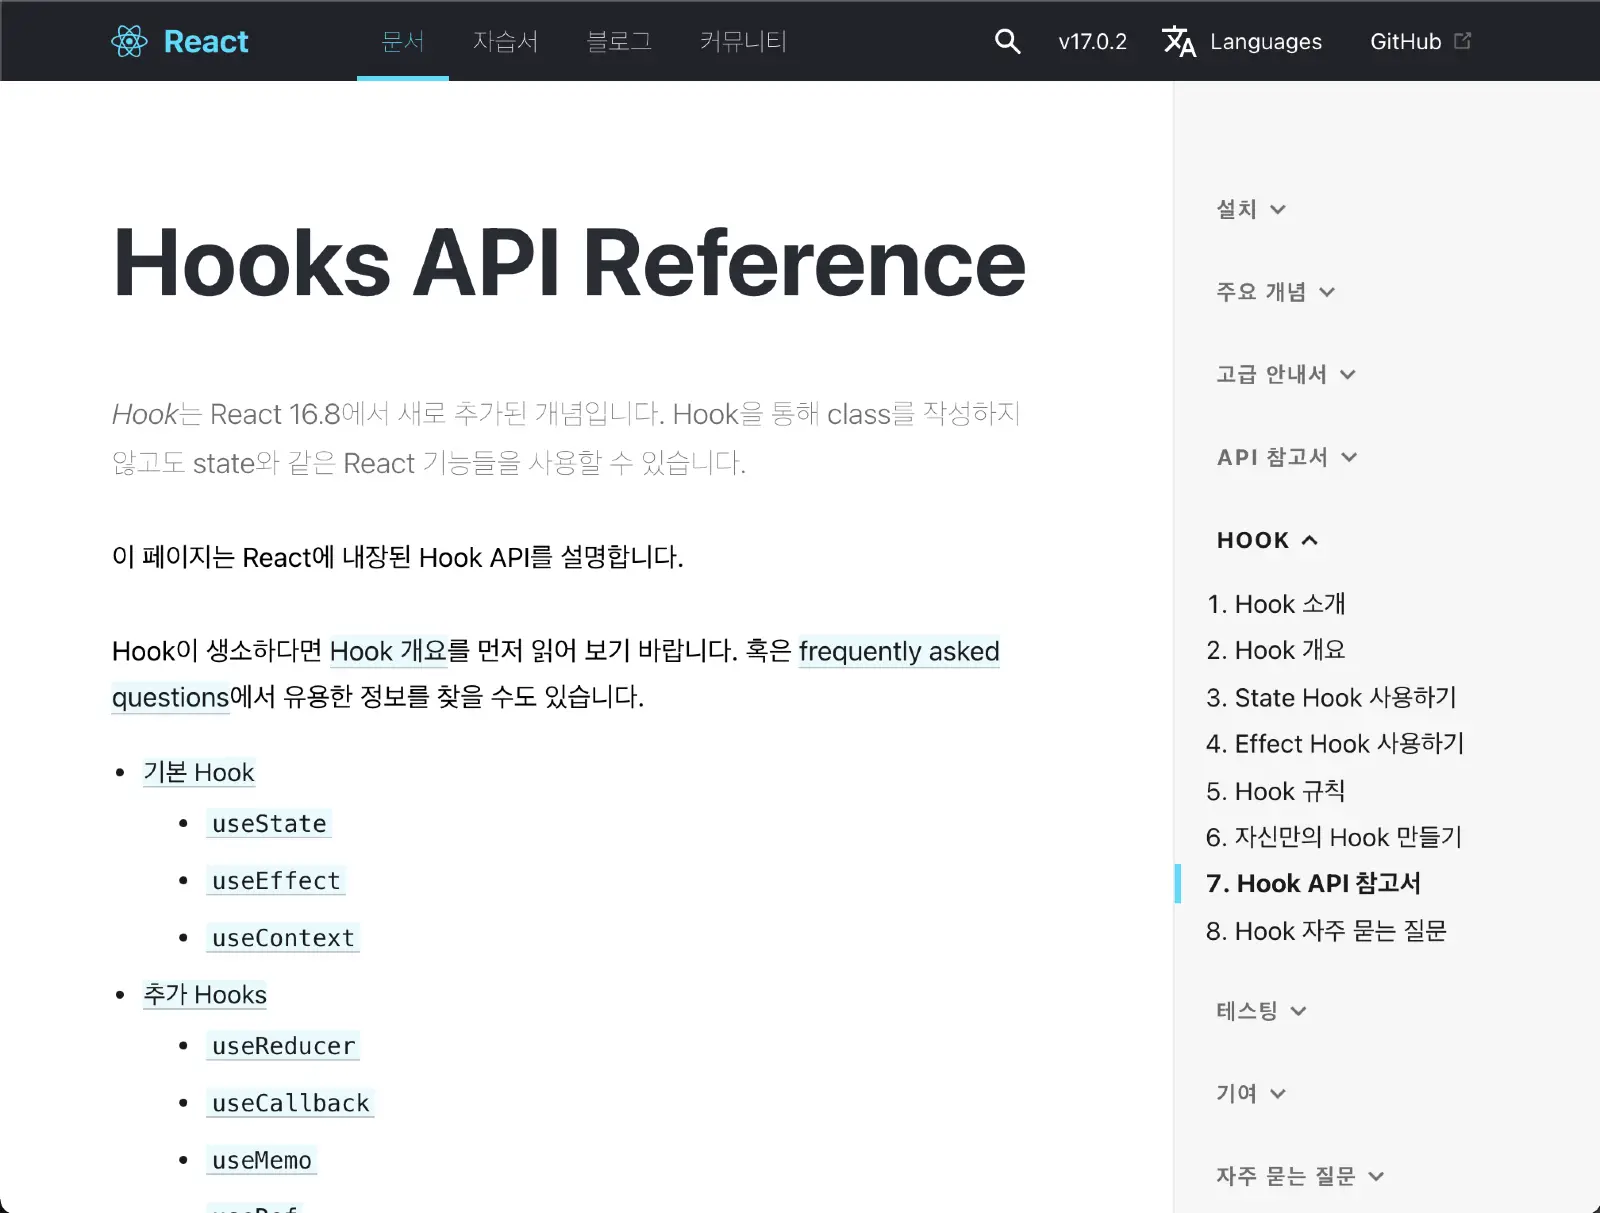Viewport: 1600px width, 1213px height.
Task: Click the v17.0.2 version link
Action: pyautogui.click(x=1092, y=41)
